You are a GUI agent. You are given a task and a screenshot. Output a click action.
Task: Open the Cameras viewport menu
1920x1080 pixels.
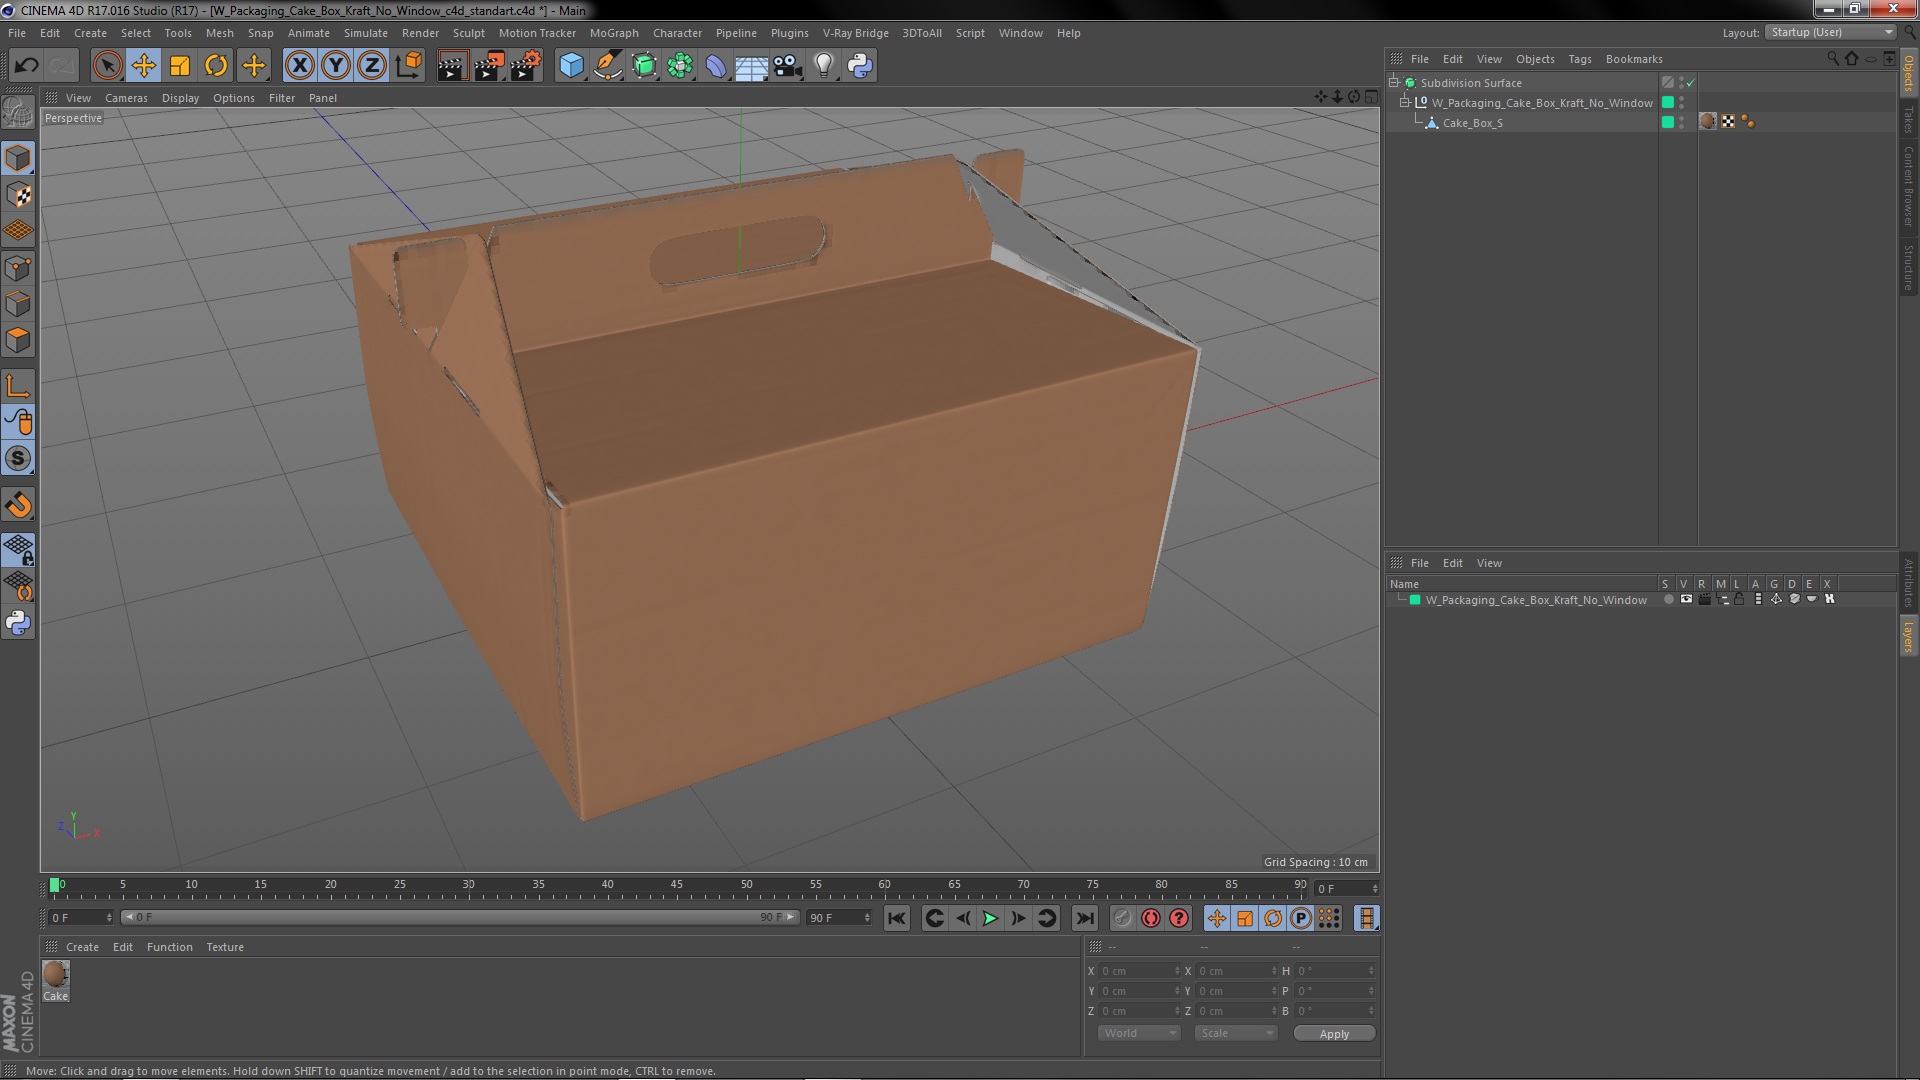(126, 98)
